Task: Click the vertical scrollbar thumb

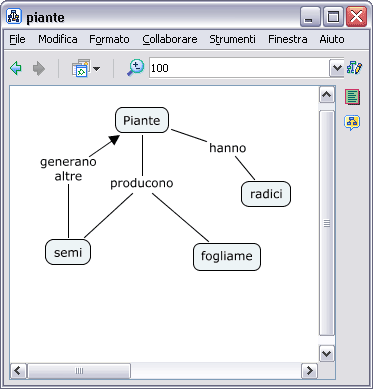Action: tap(327, 223)
